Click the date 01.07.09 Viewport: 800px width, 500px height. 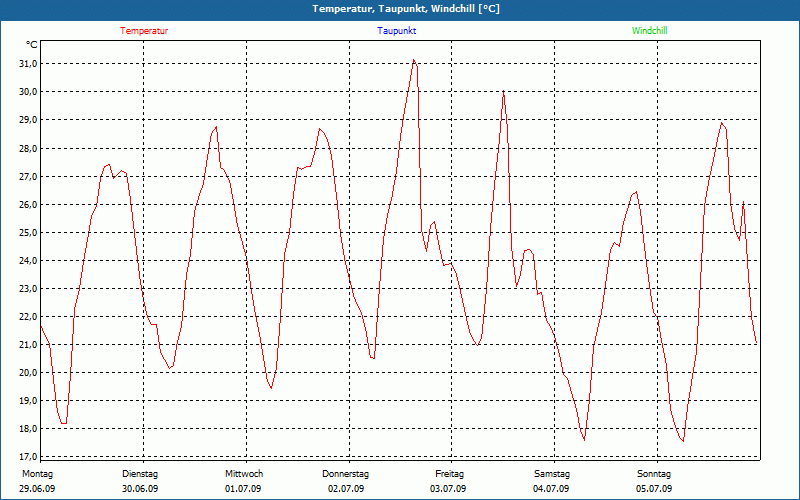pos(243,489)
